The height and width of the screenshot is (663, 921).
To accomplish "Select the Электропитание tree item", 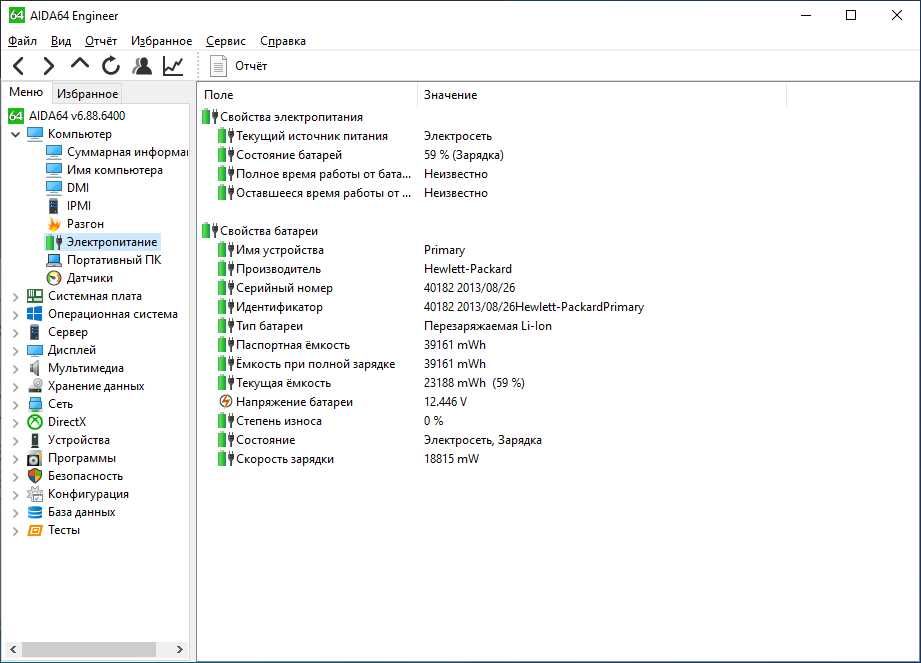I will (x=112, y=242).
